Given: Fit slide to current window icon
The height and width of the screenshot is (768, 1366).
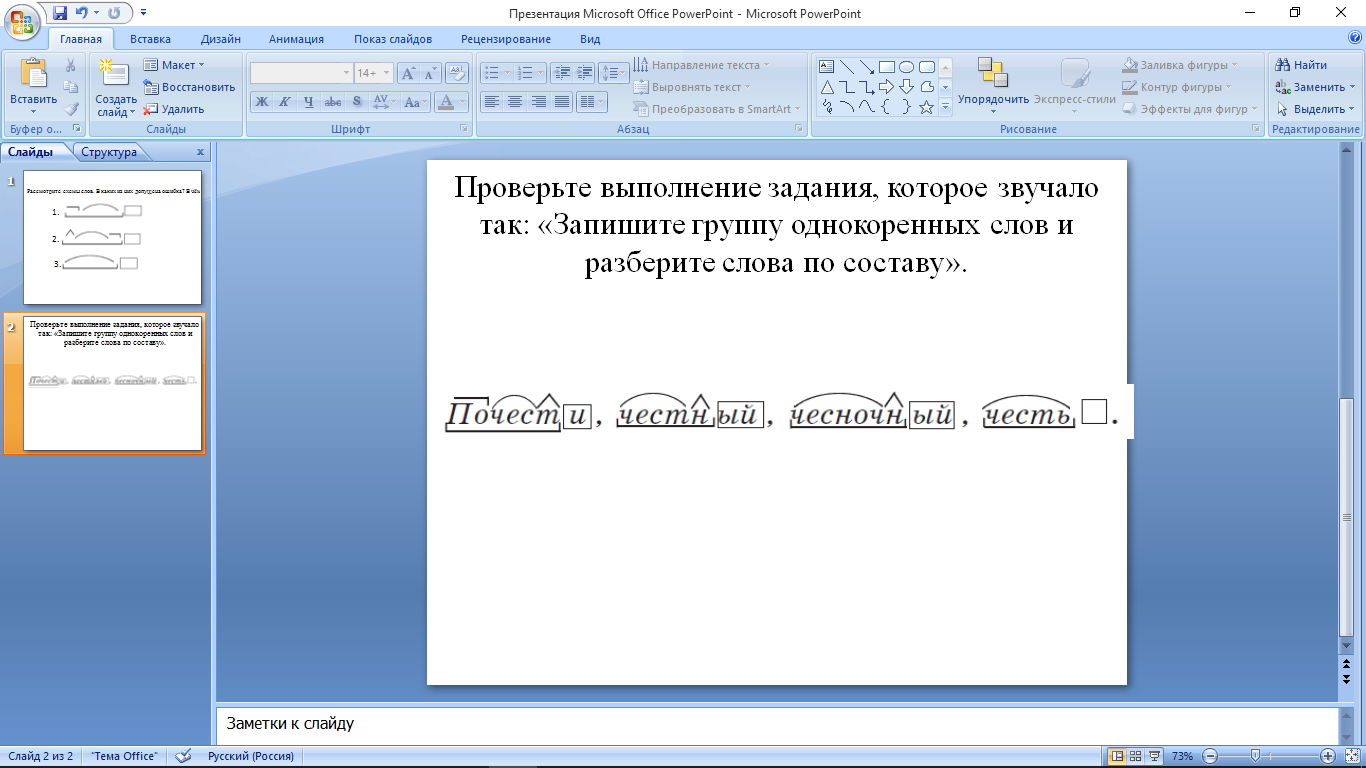Looking at the screenshot, I should pos(1353,756).
